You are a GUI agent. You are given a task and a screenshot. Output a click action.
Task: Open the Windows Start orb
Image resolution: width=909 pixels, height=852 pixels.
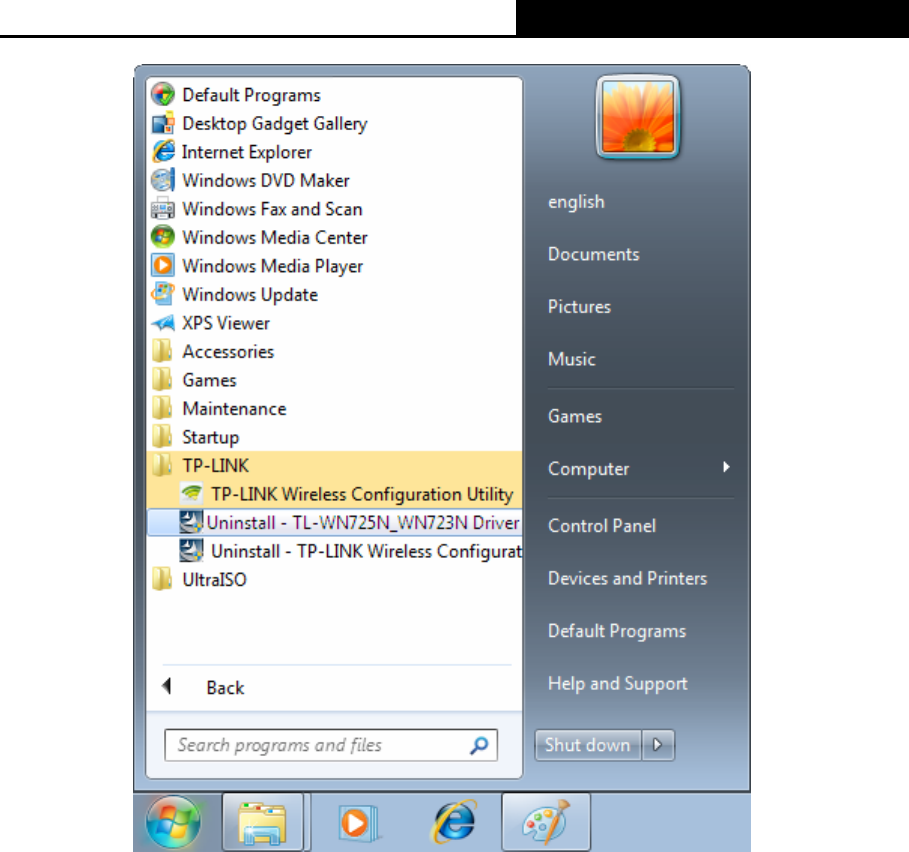(x=173, y=822)
